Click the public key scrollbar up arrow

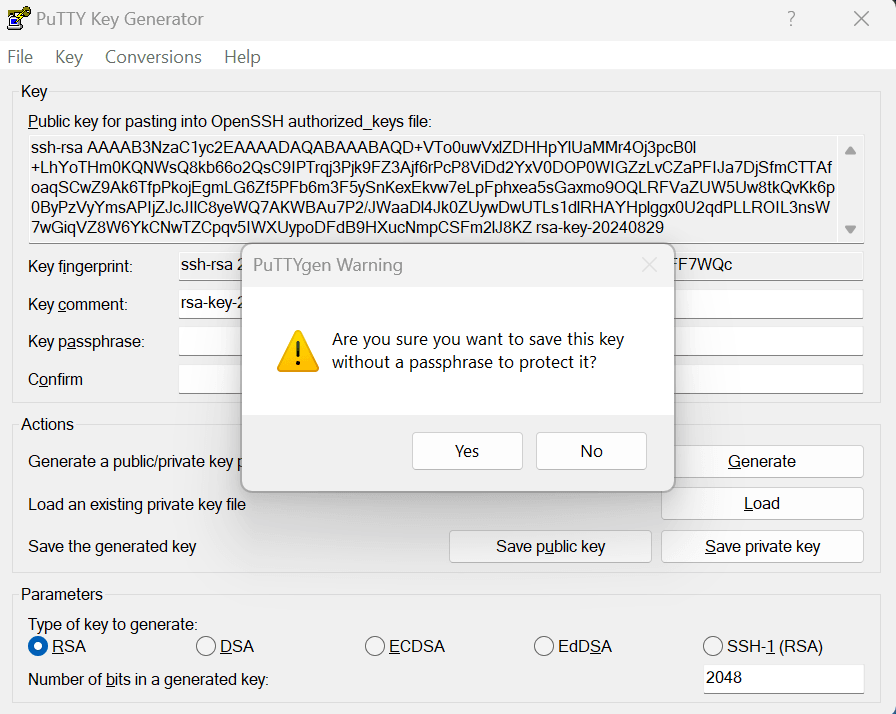tap(850, 150)
